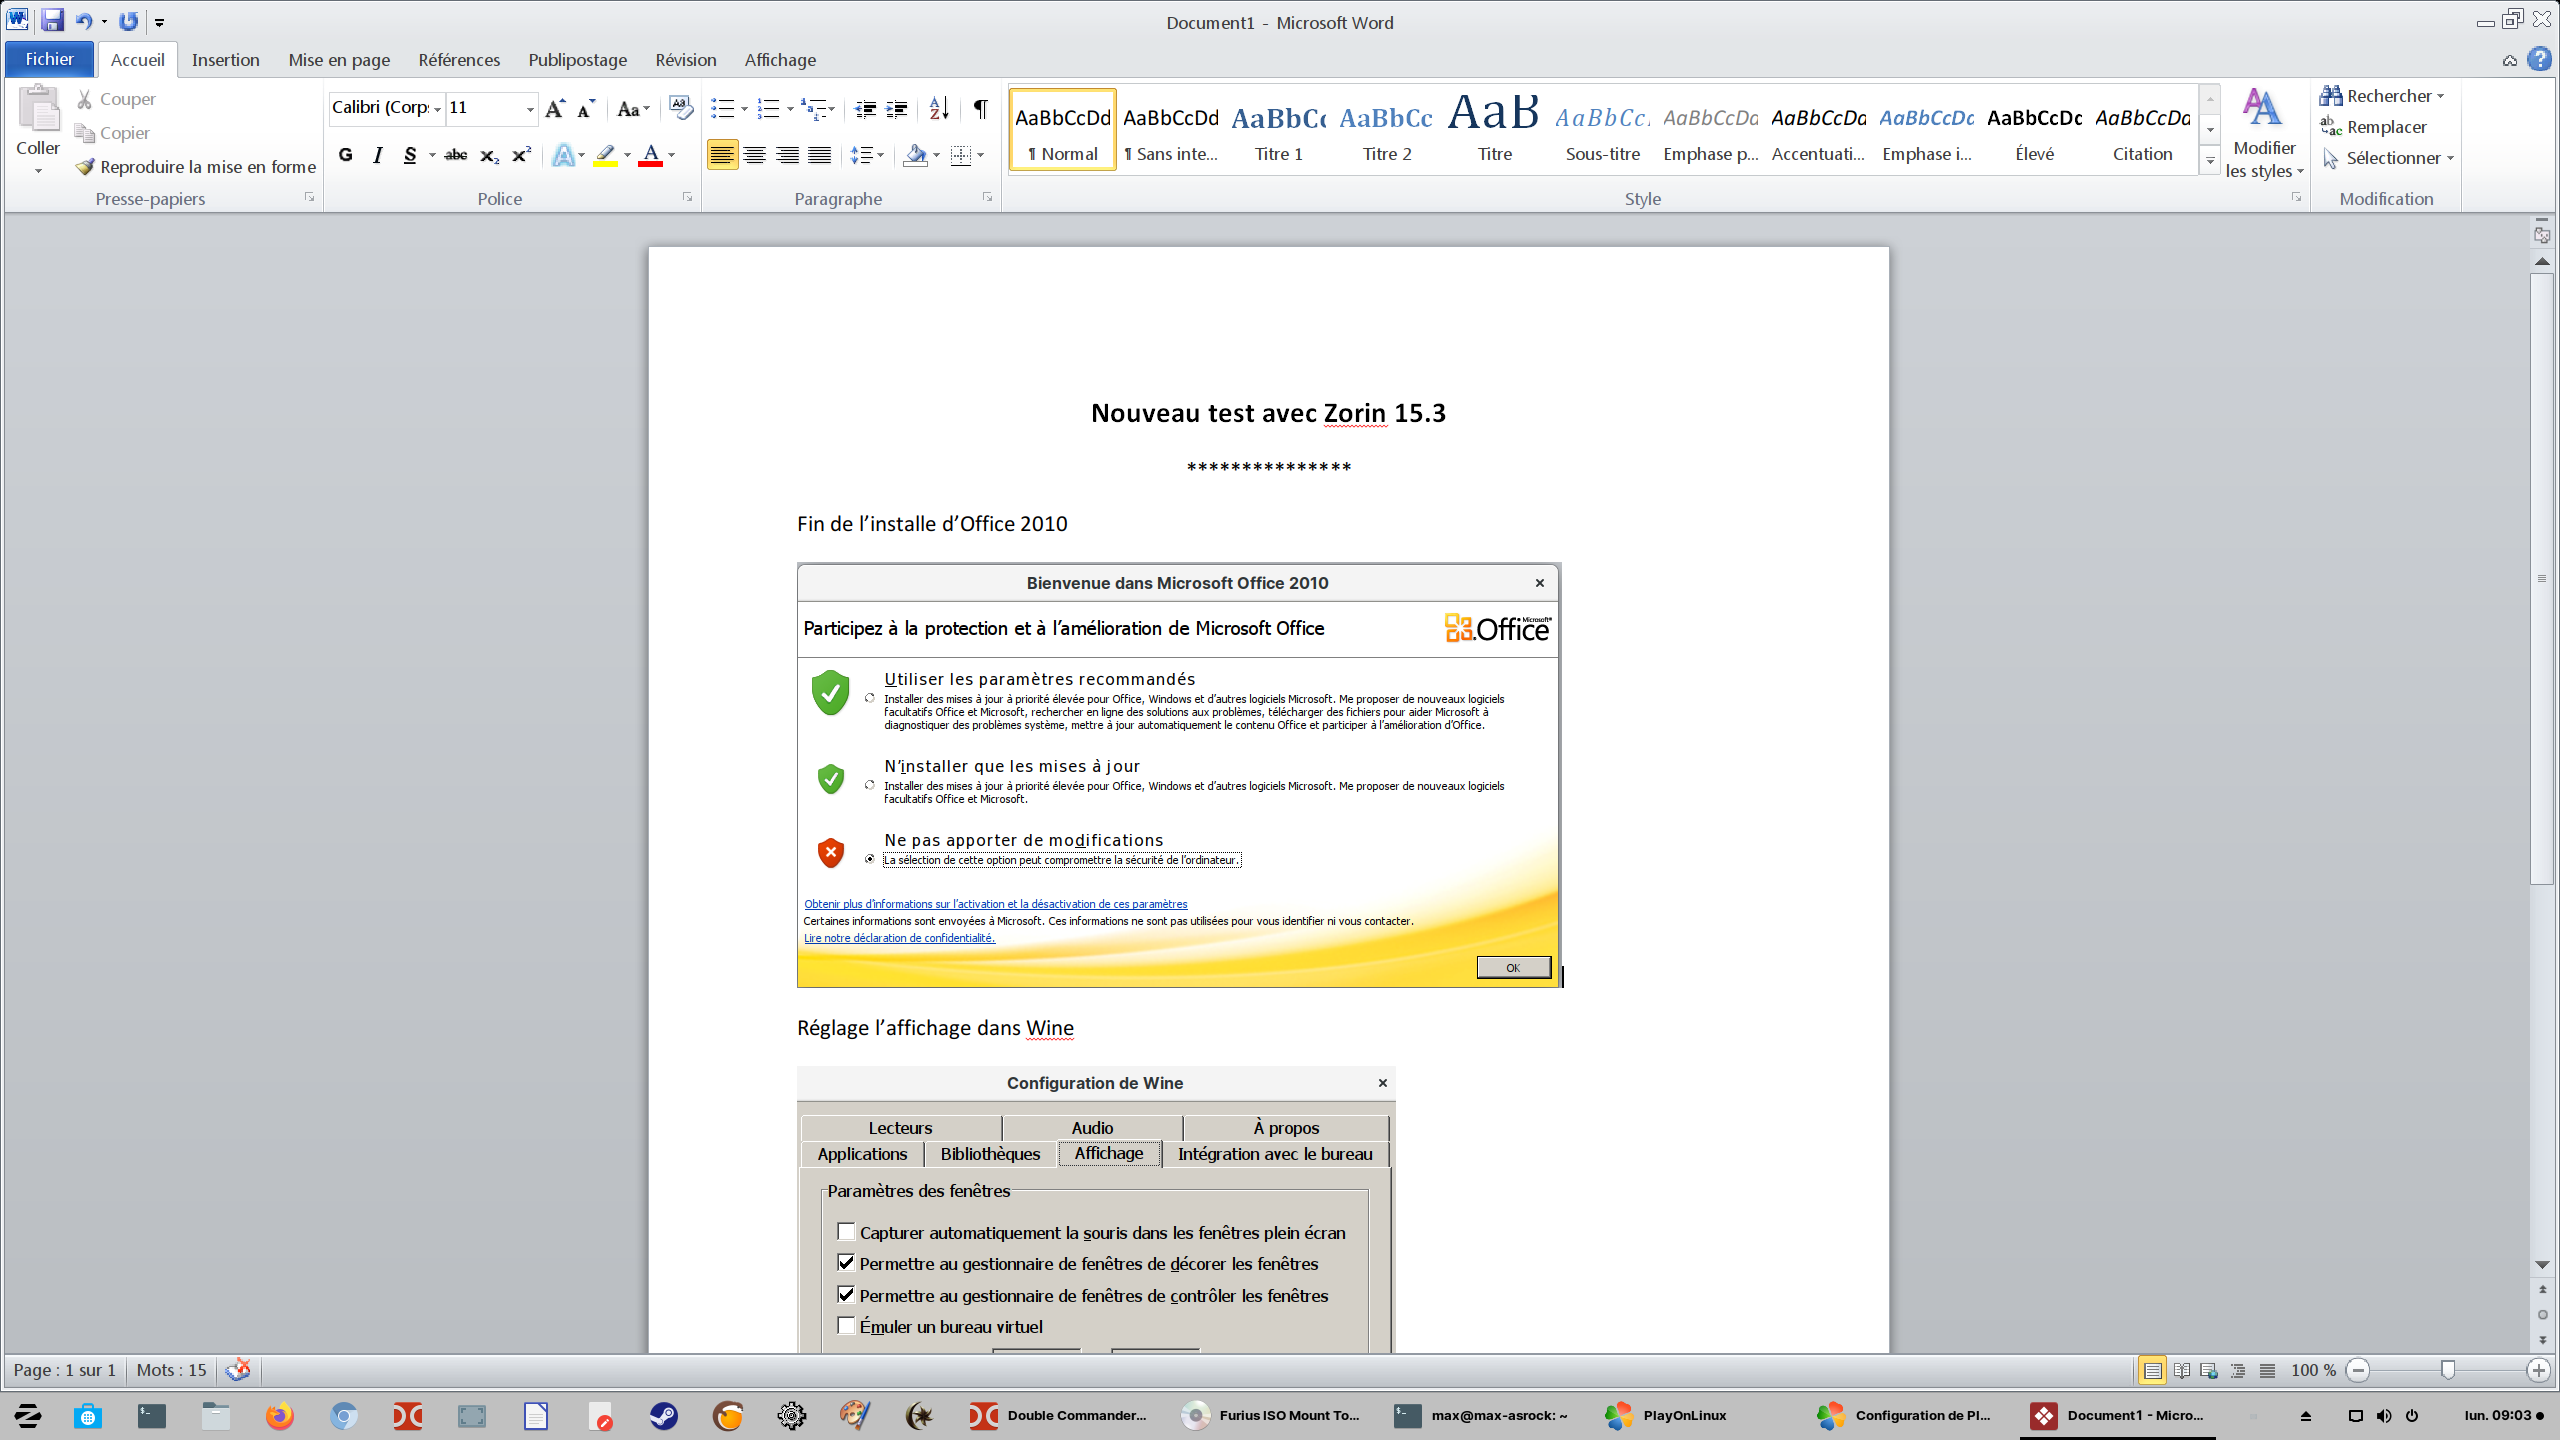Open the Fichier menu
Viewport: 2560px width, 1440px height.
click(49, 60)
